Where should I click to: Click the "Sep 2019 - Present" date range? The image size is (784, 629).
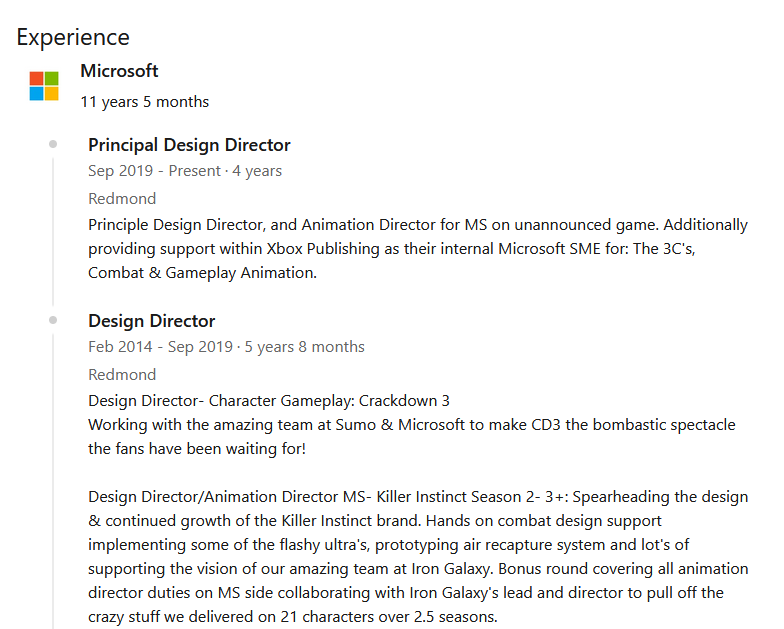pyautogui.click(x=154, y=171)
